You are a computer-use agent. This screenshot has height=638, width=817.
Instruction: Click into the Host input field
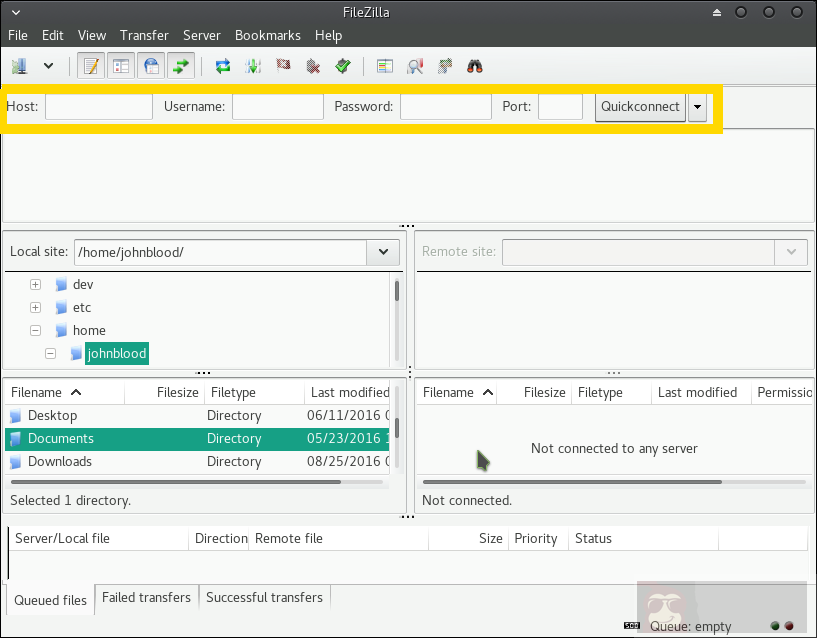pyautogui.click(x=99, y=107)
